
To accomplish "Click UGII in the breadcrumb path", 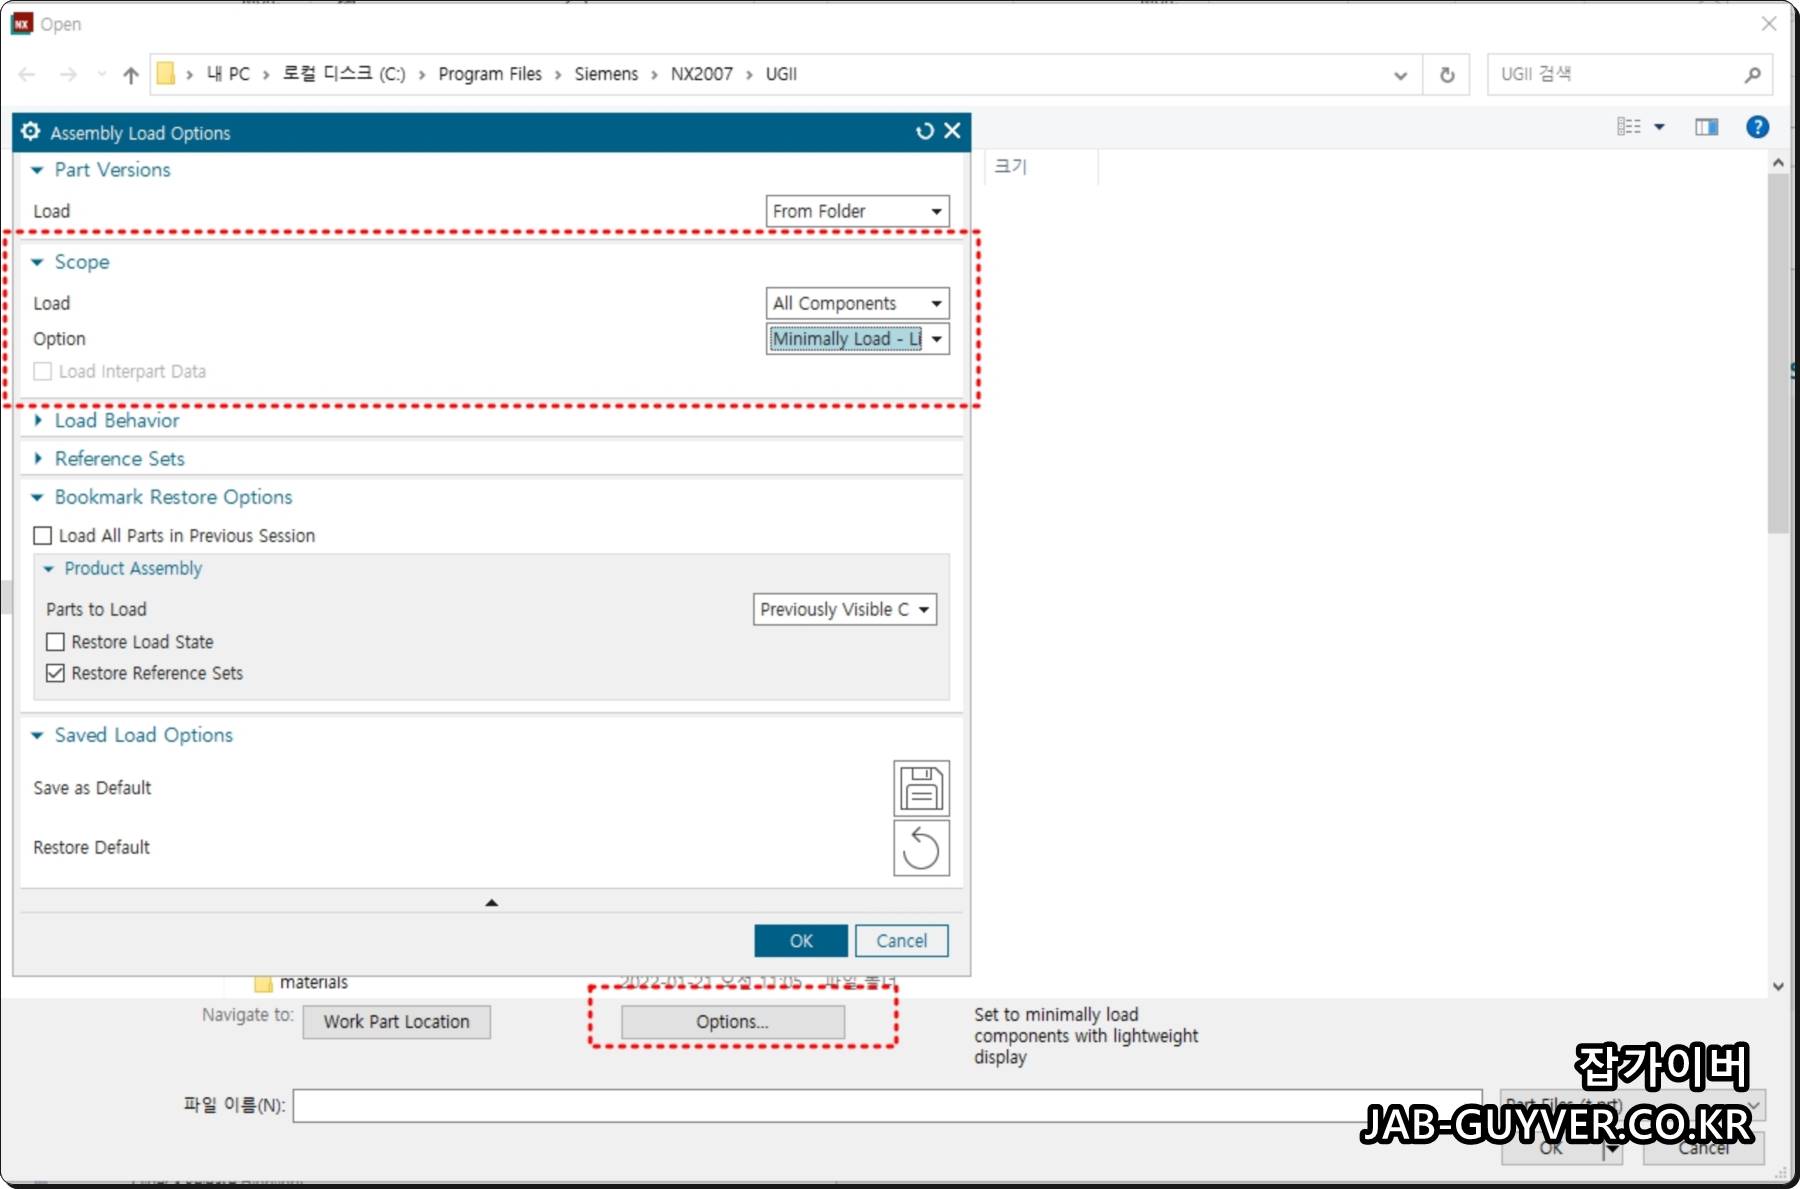I will tap(781, 75).
